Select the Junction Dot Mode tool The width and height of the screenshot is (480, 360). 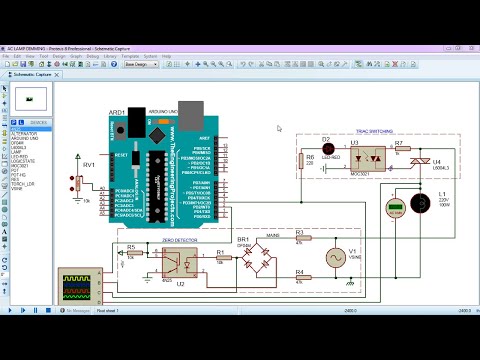pyautogui.click(x=4, y=103)
